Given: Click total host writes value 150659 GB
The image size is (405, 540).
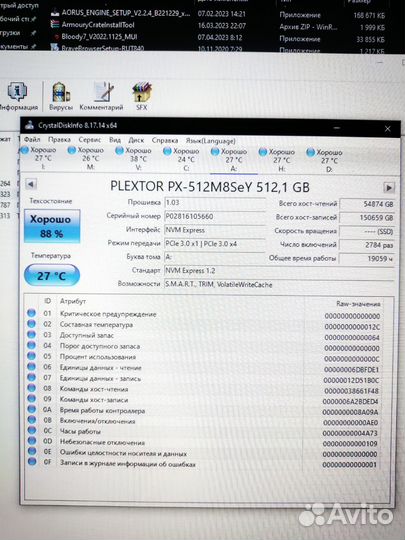Looking at the screenshot, I should click(x=367, y=218).
